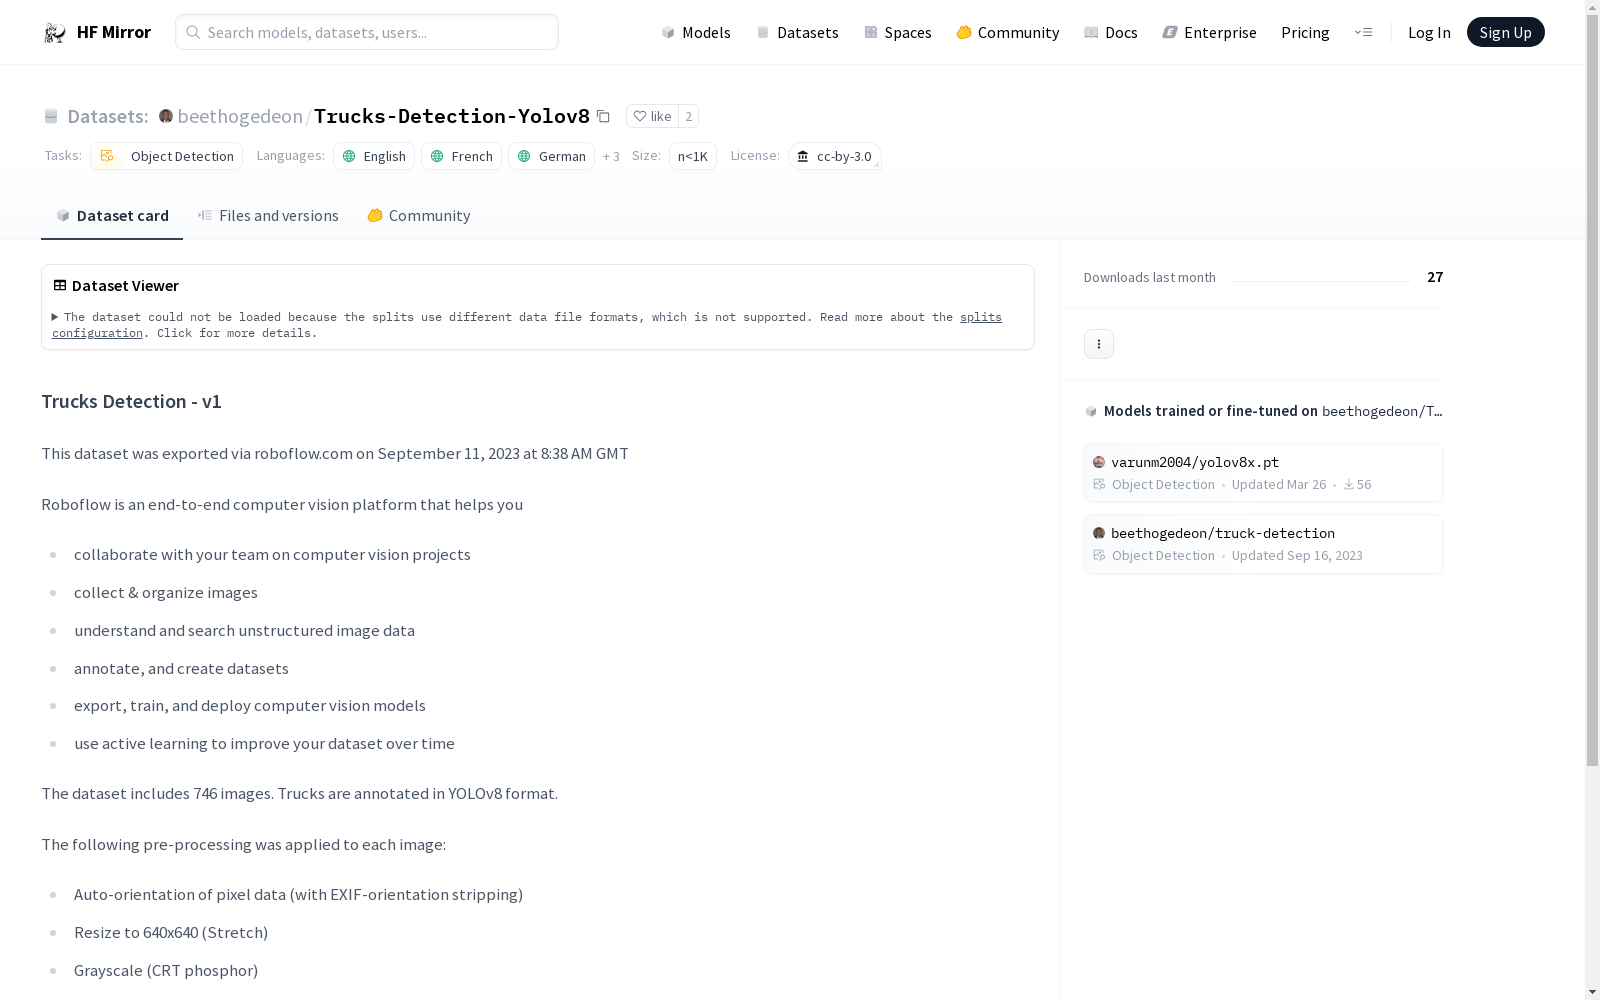Click the Sign Up button
The height and width of the screenshot is (1000, 1600).
tap(1506, 32)
